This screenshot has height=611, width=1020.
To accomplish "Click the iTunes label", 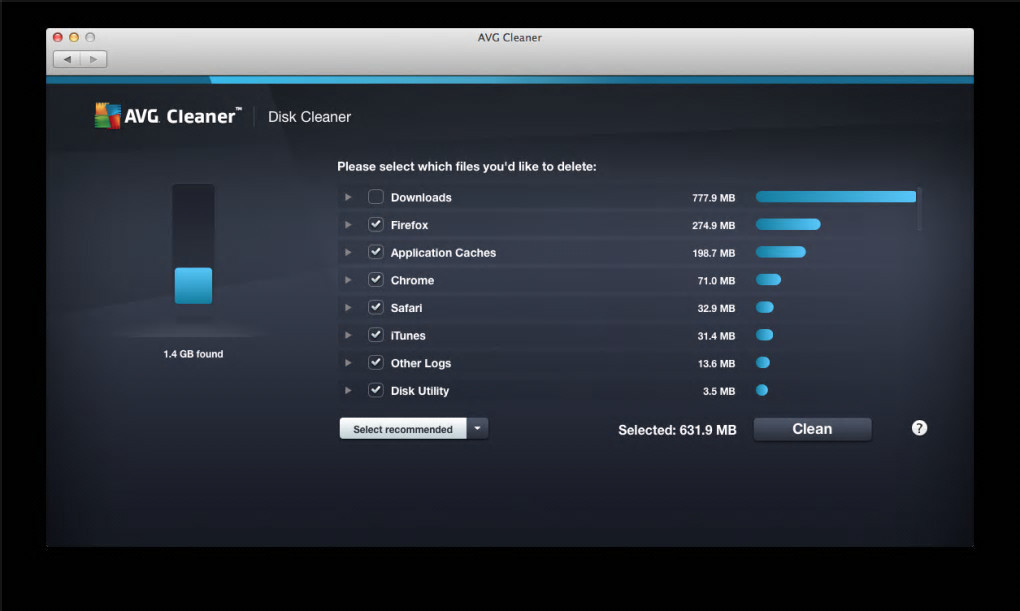I will point(408,336).
